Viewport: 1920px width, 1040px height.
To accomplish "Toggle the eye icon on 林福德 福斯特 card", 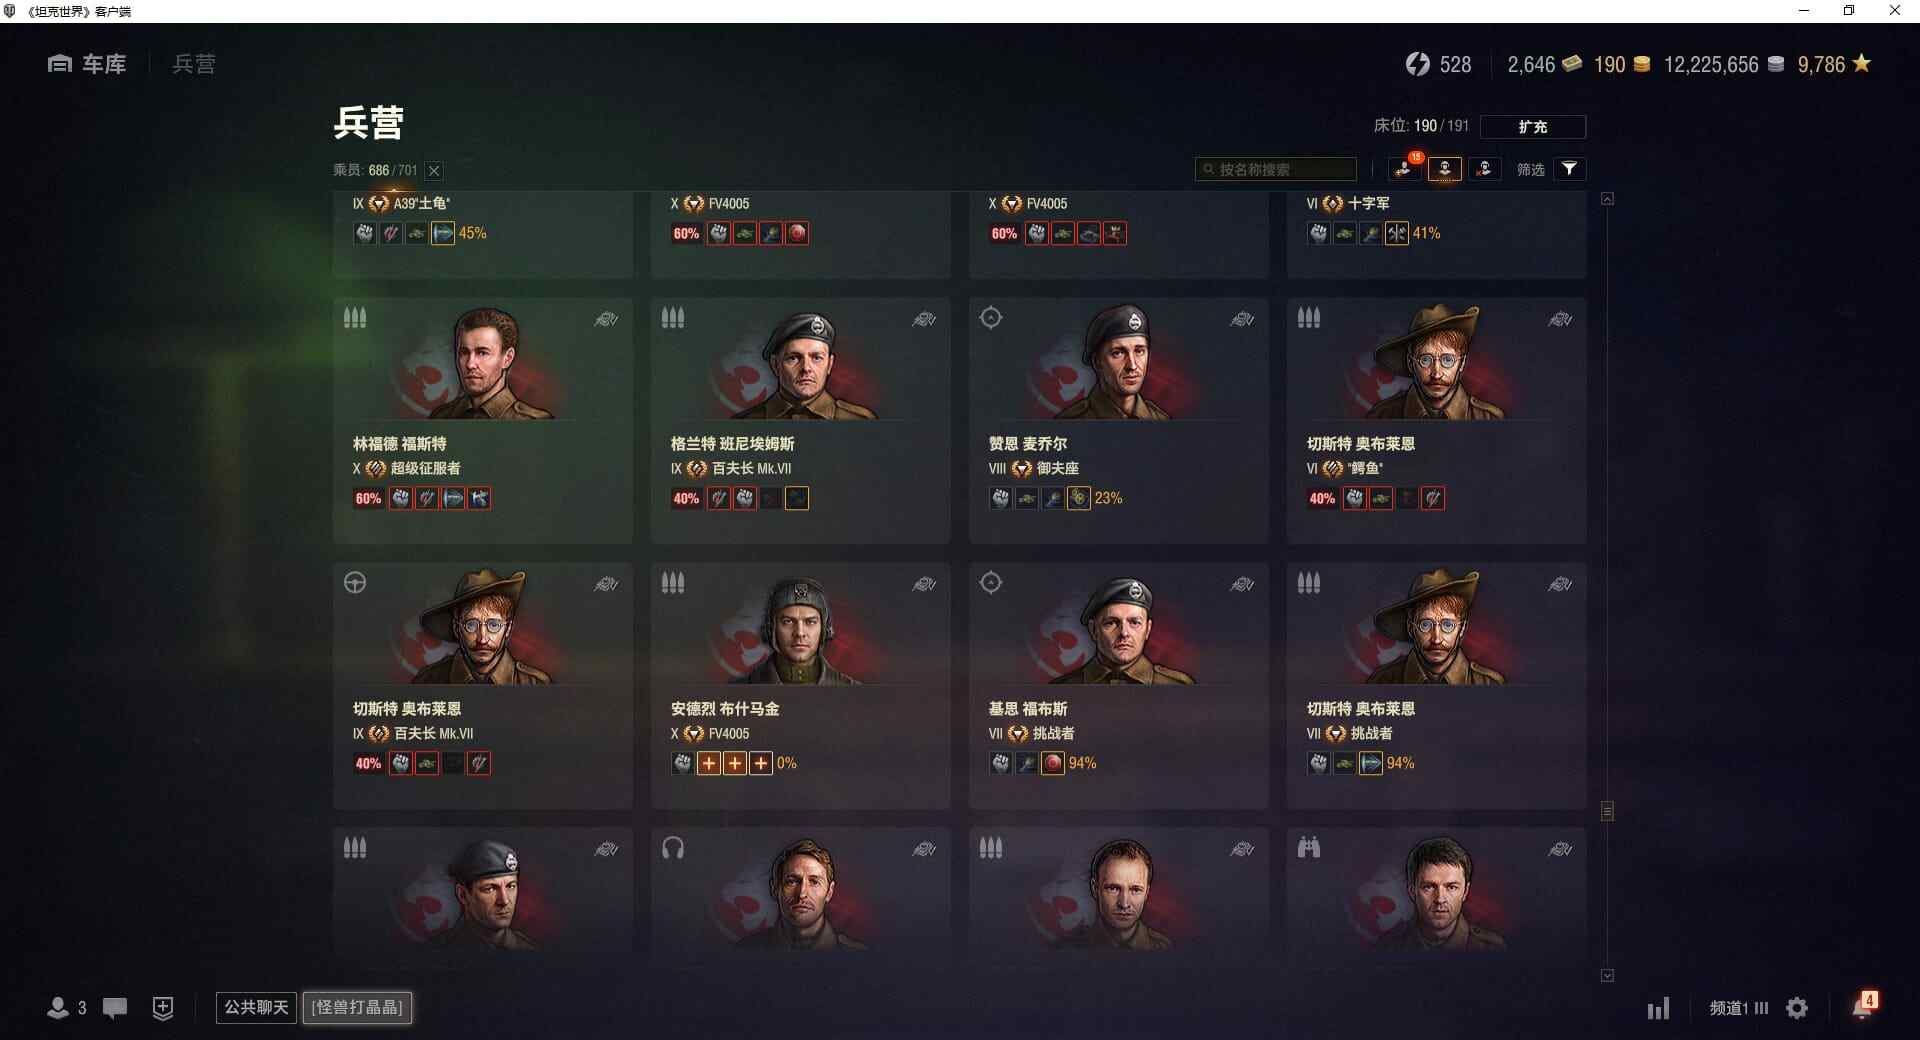I will point(606,319).
